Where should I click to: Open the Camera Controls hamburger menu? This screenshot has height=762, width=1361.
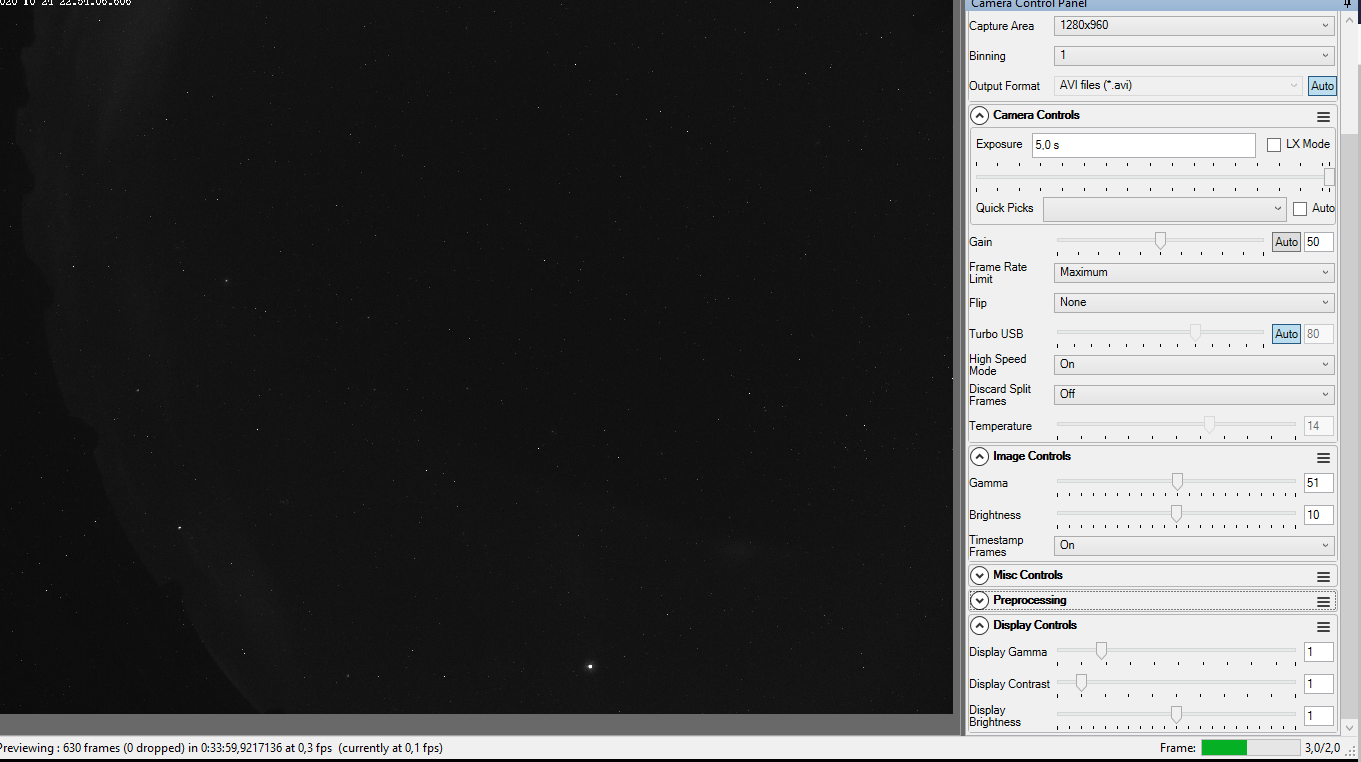coord(1323,116)
